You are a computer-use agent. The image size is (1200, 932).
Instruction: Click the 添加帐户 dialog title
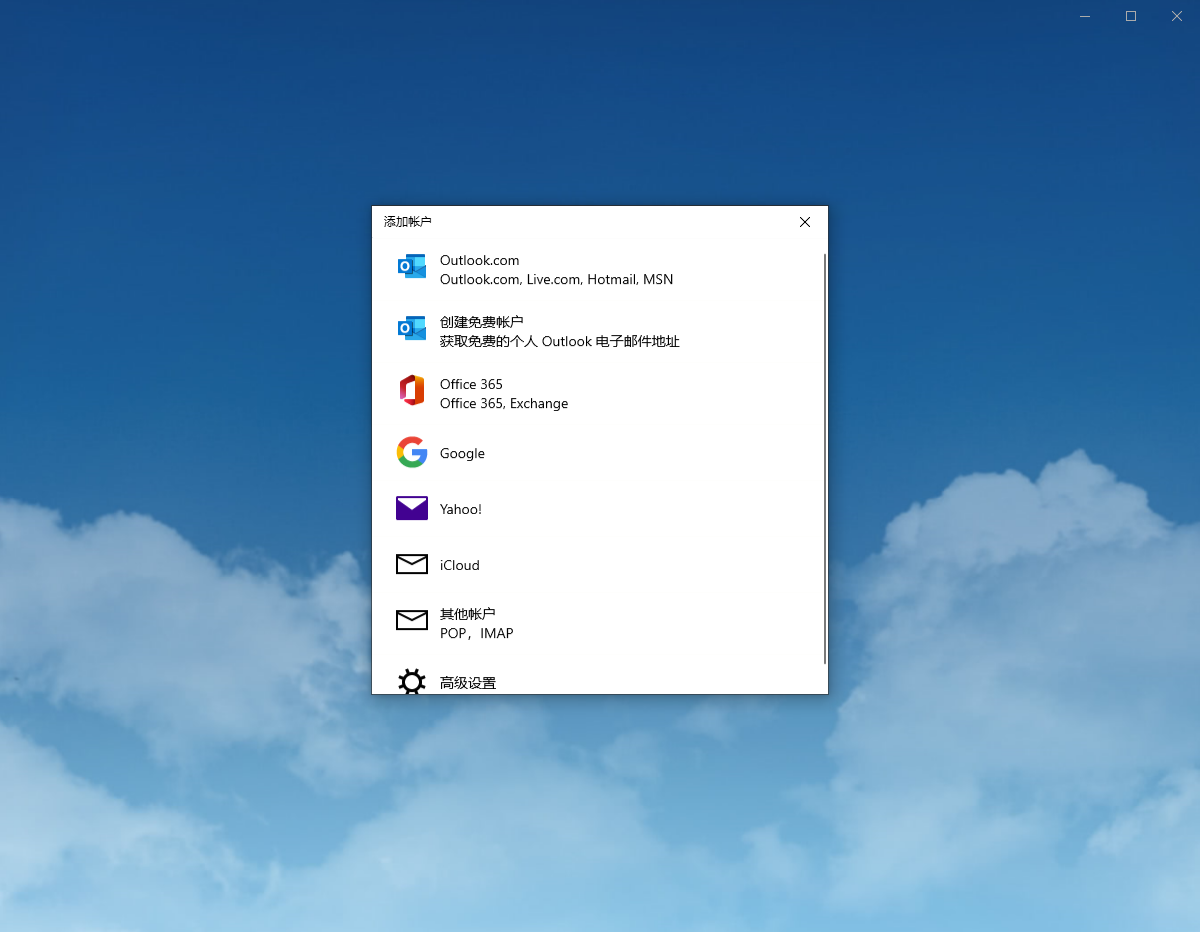coord(408,222)
